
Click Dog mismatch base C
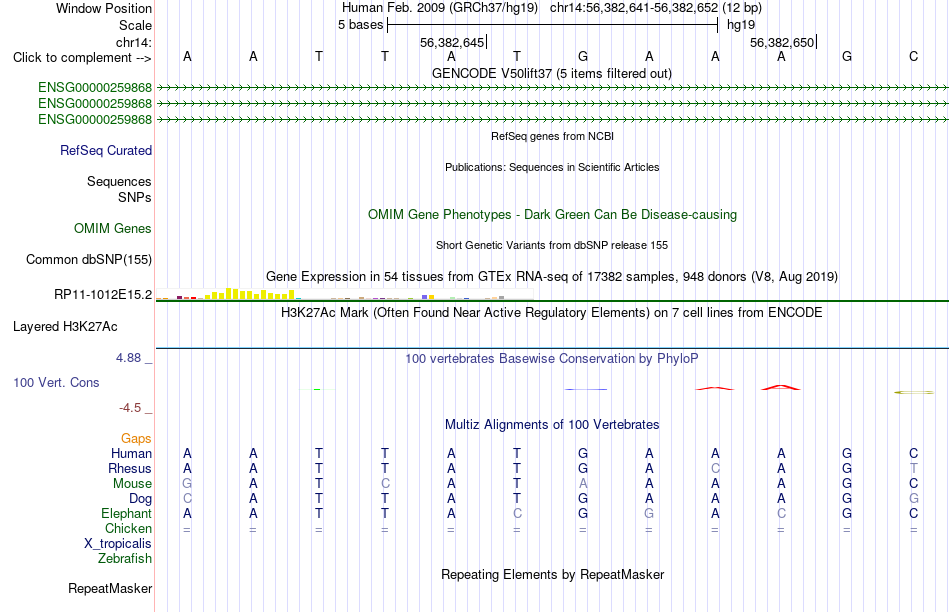[187, 499]
